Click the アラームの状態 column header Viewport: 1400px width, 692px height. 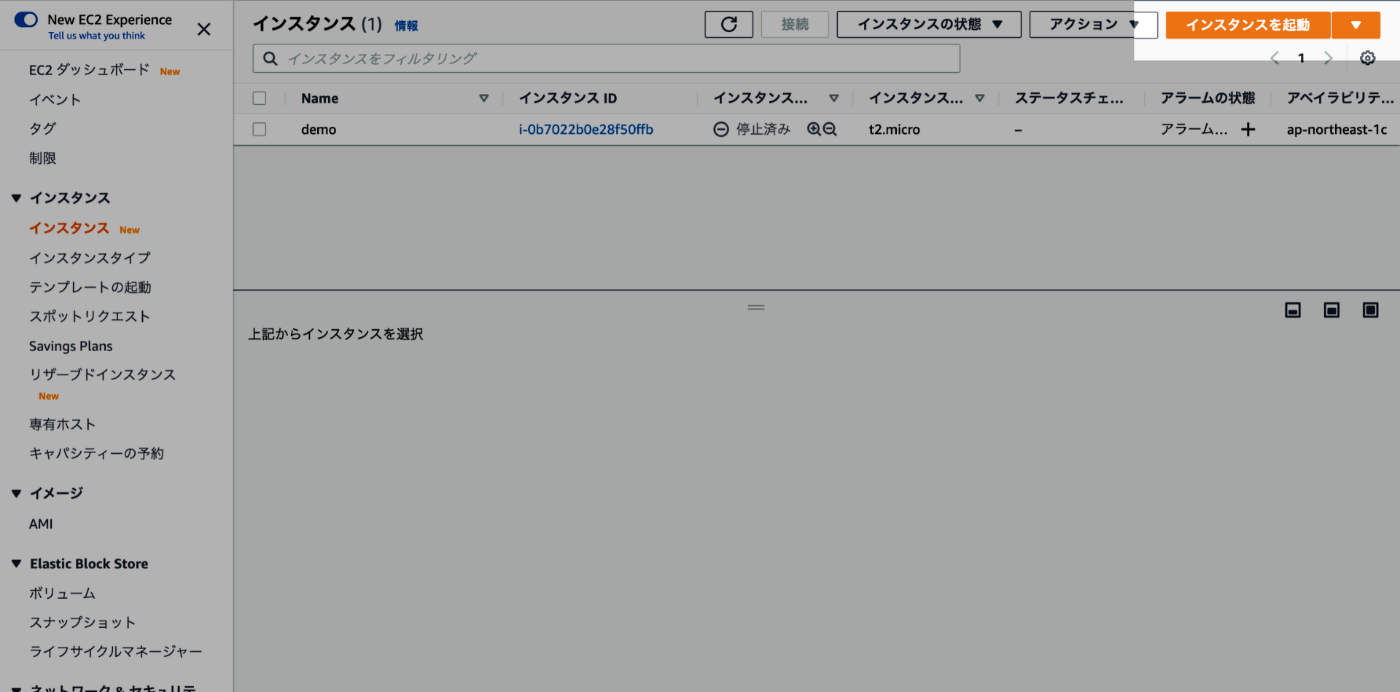1208,98
